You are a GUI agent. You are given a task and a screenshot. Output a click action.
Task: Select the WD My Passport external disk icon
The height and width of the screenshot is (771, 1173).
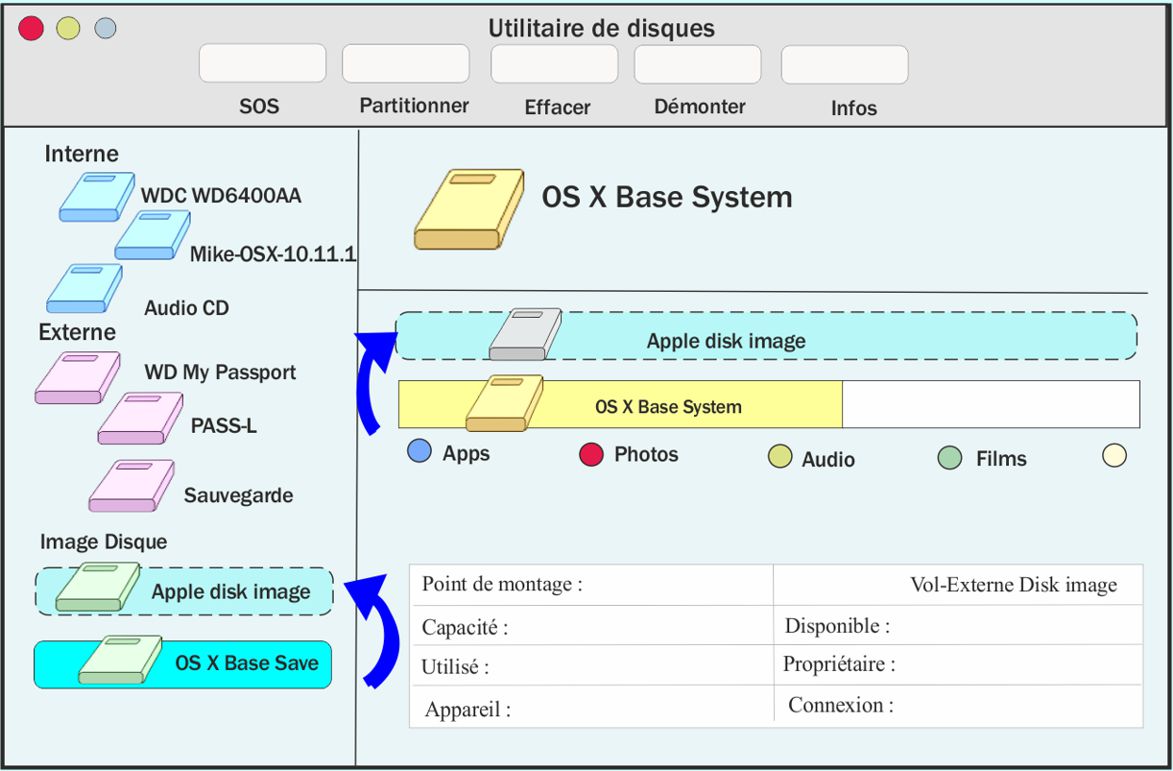pyautogui.click(x=77, y=378)
